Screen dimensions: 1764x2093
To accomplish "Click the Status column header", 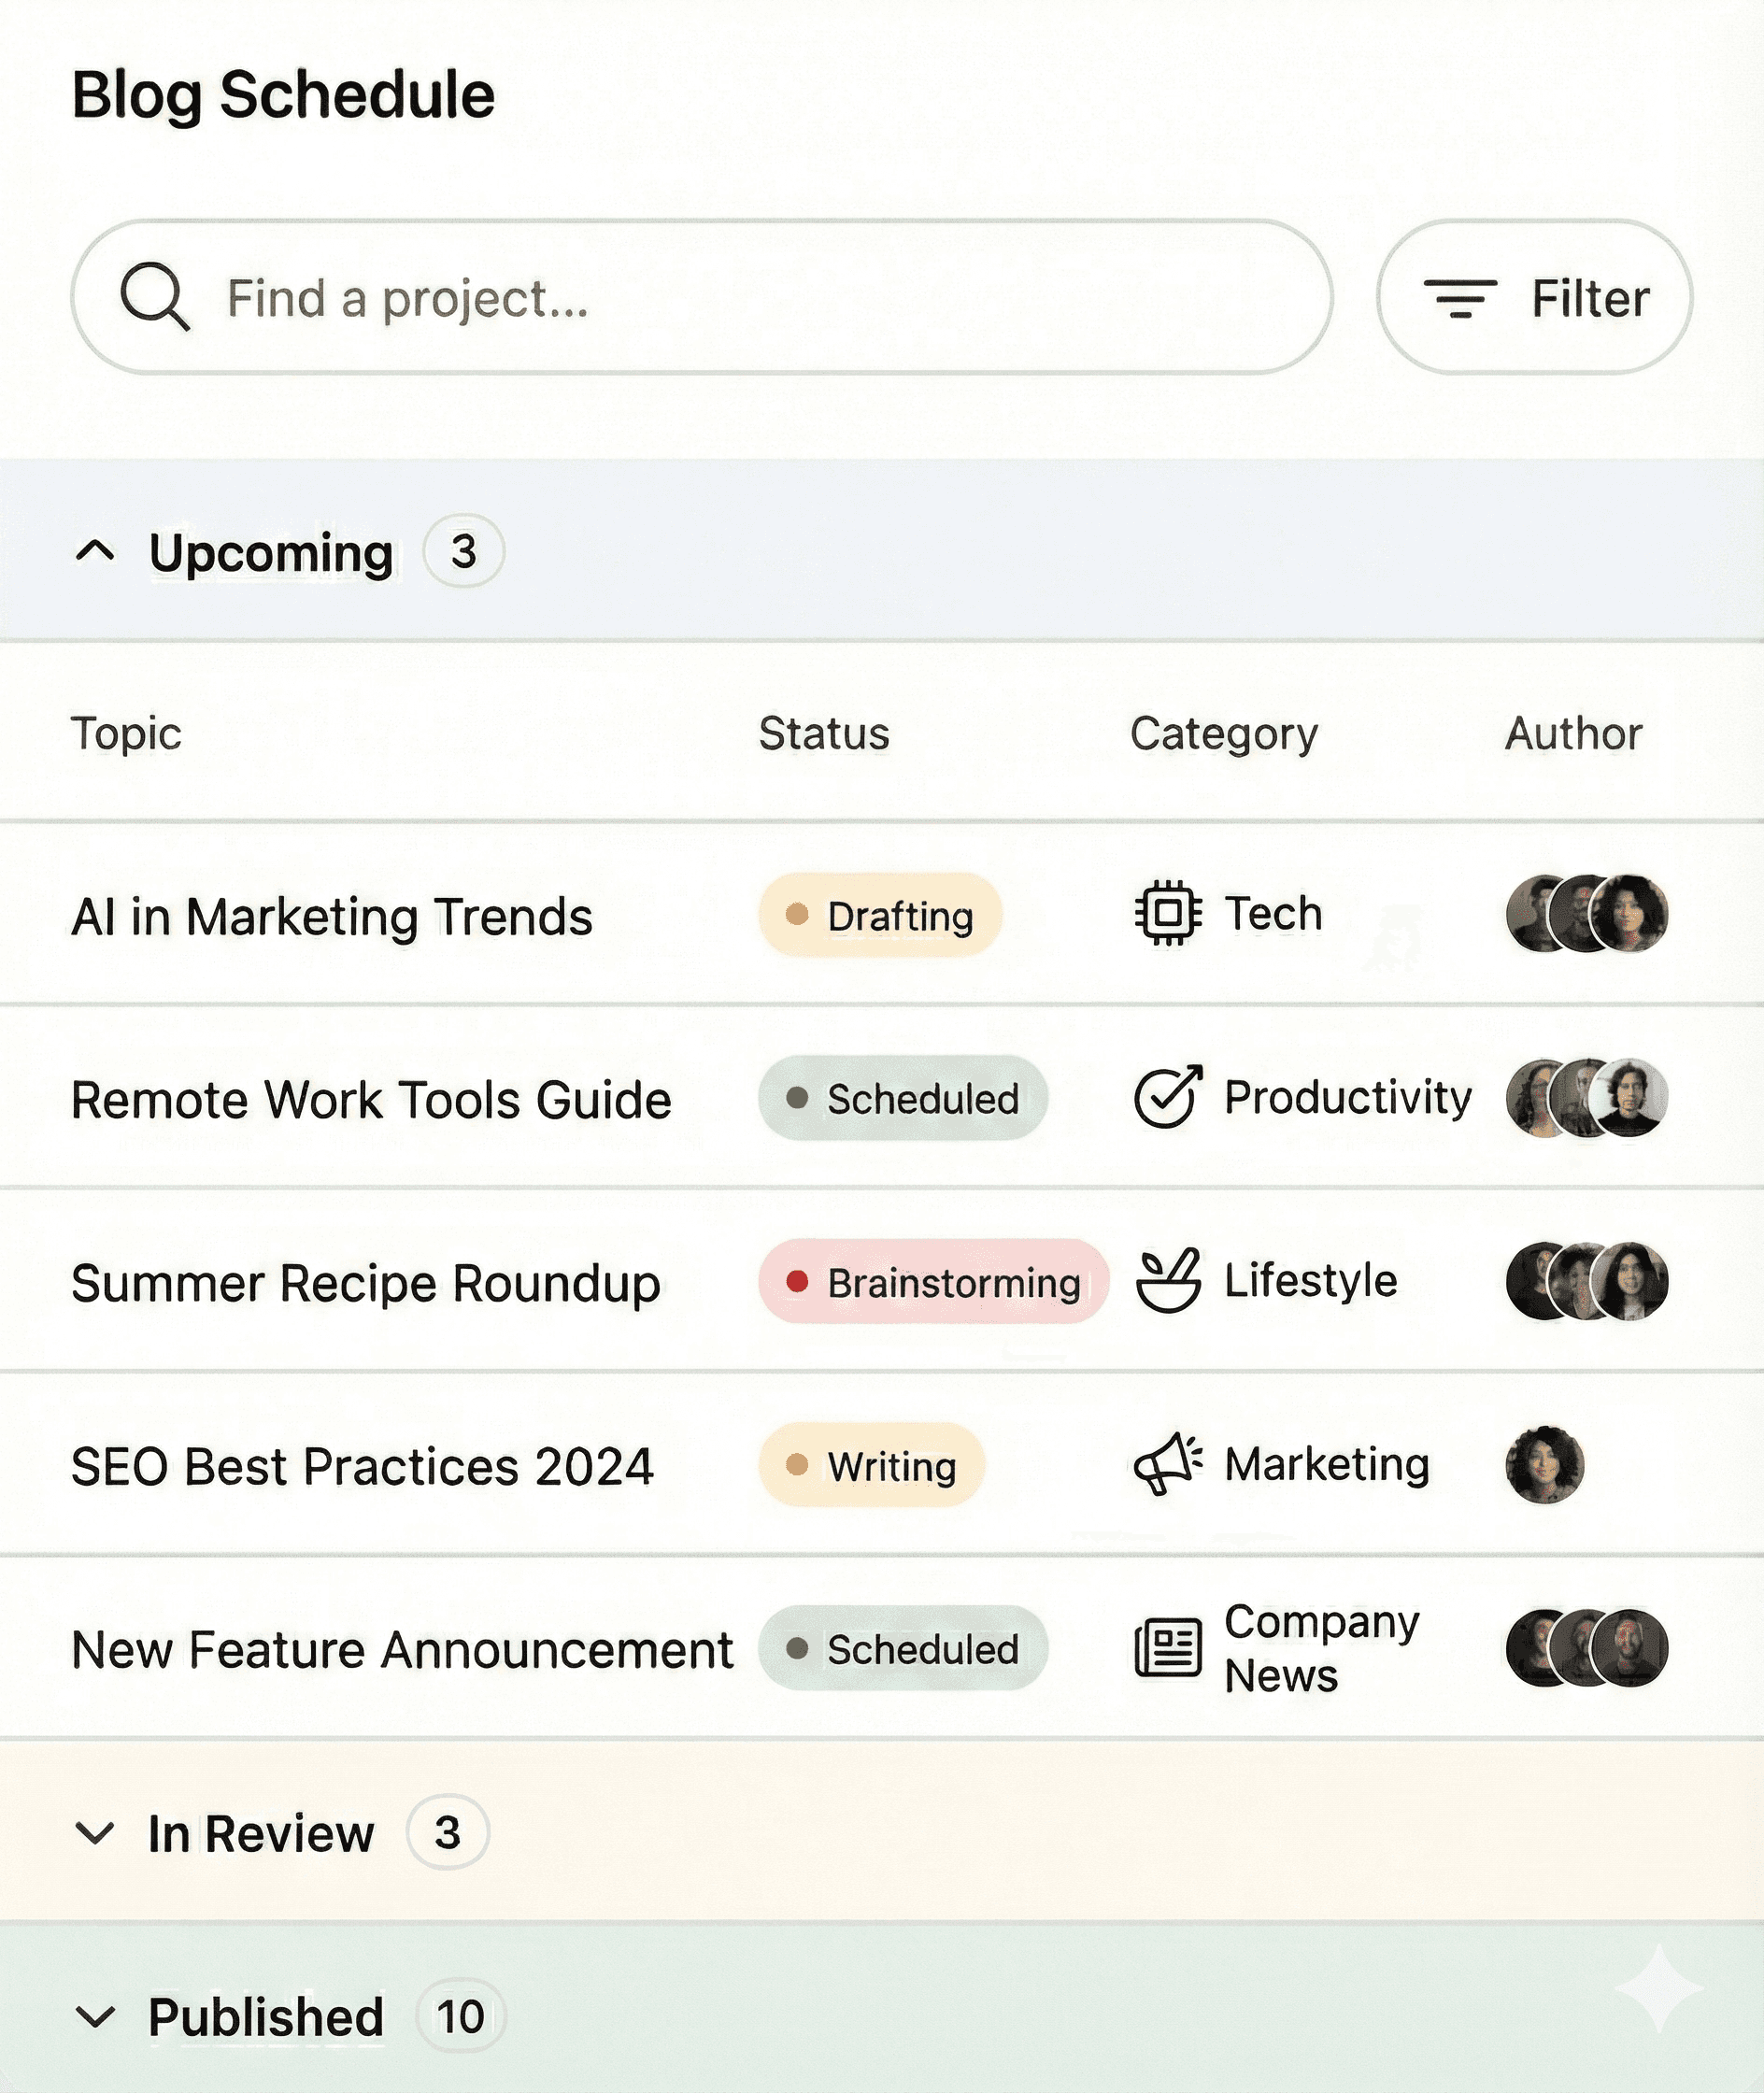I will 822,733.
